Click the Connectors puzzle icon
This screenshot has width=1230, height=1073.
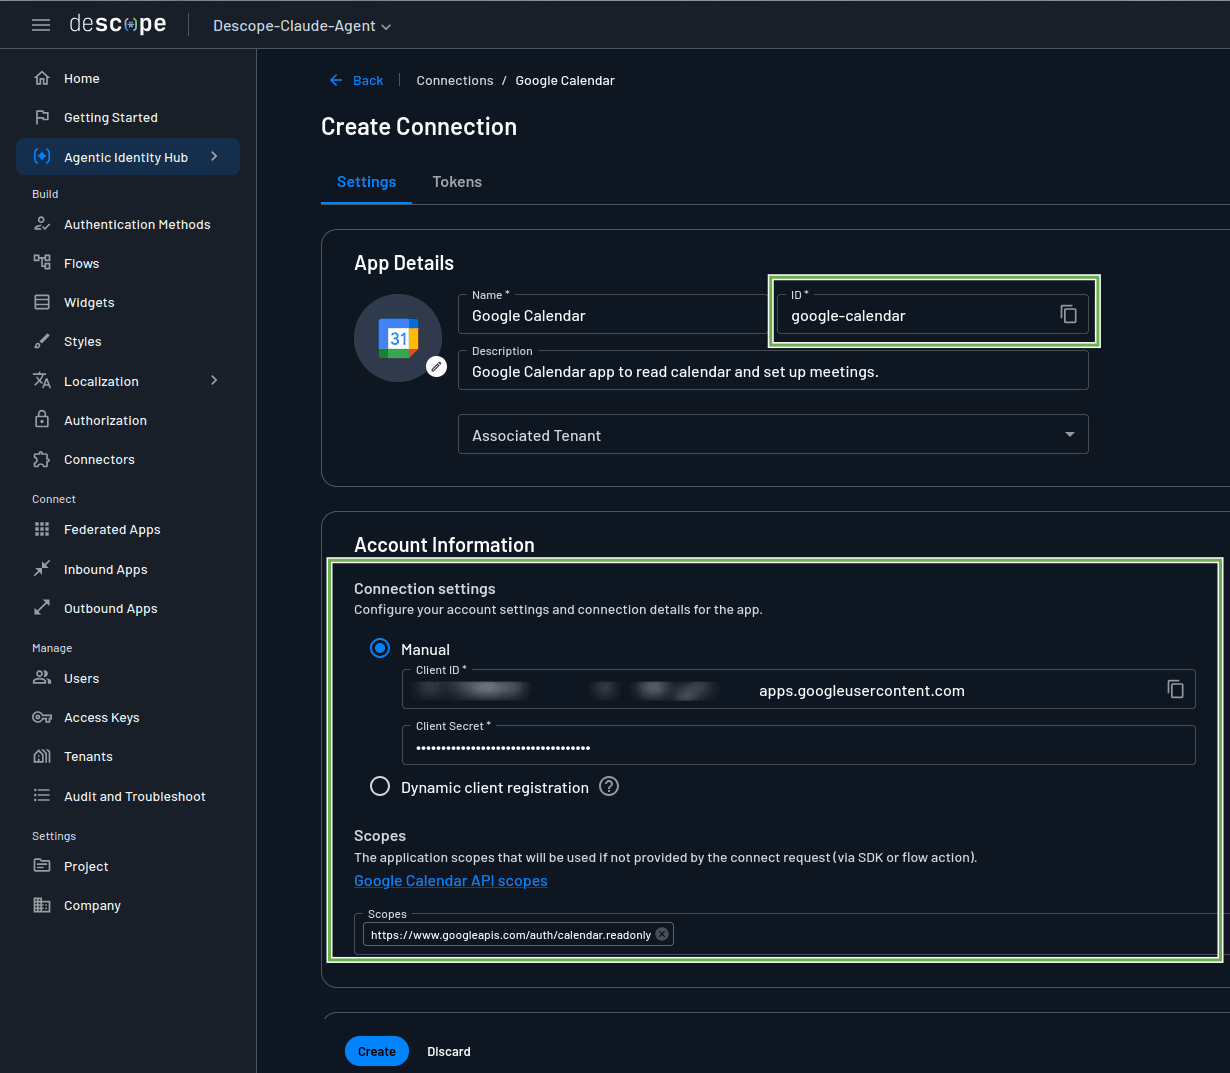click(x=42, y=459)
